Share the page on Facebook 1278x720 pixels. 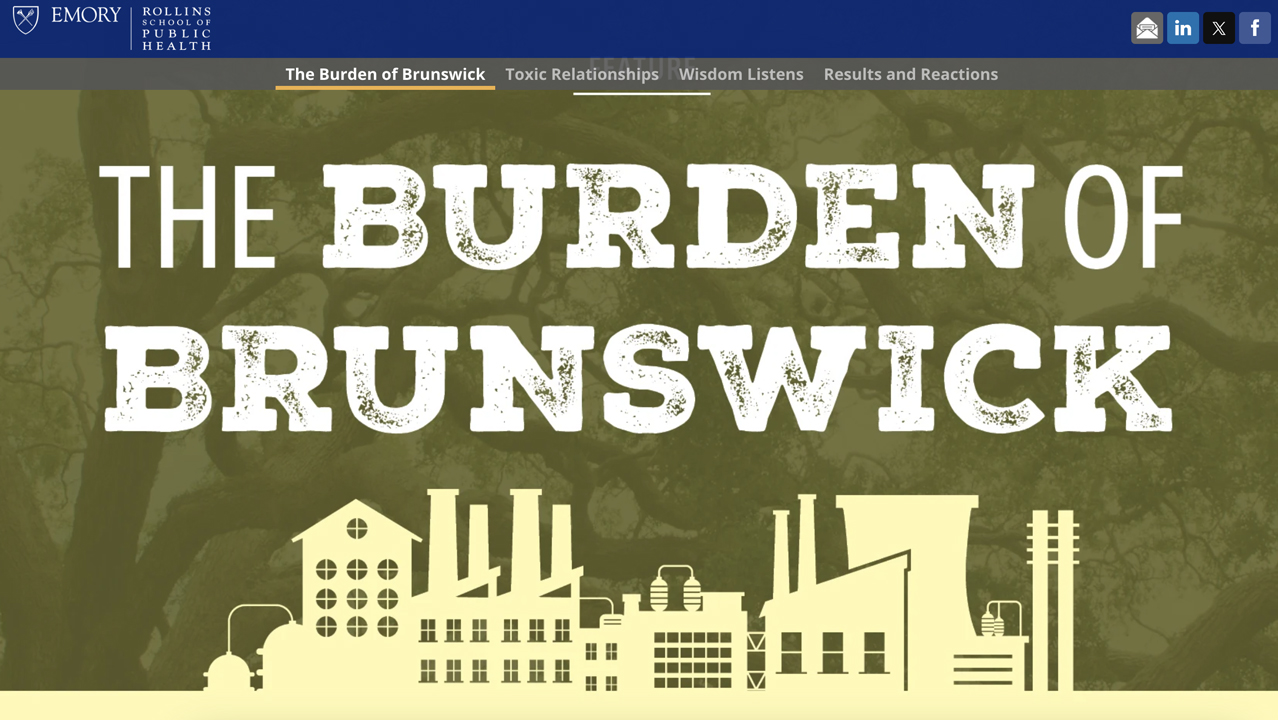(x=1255, y=28)
